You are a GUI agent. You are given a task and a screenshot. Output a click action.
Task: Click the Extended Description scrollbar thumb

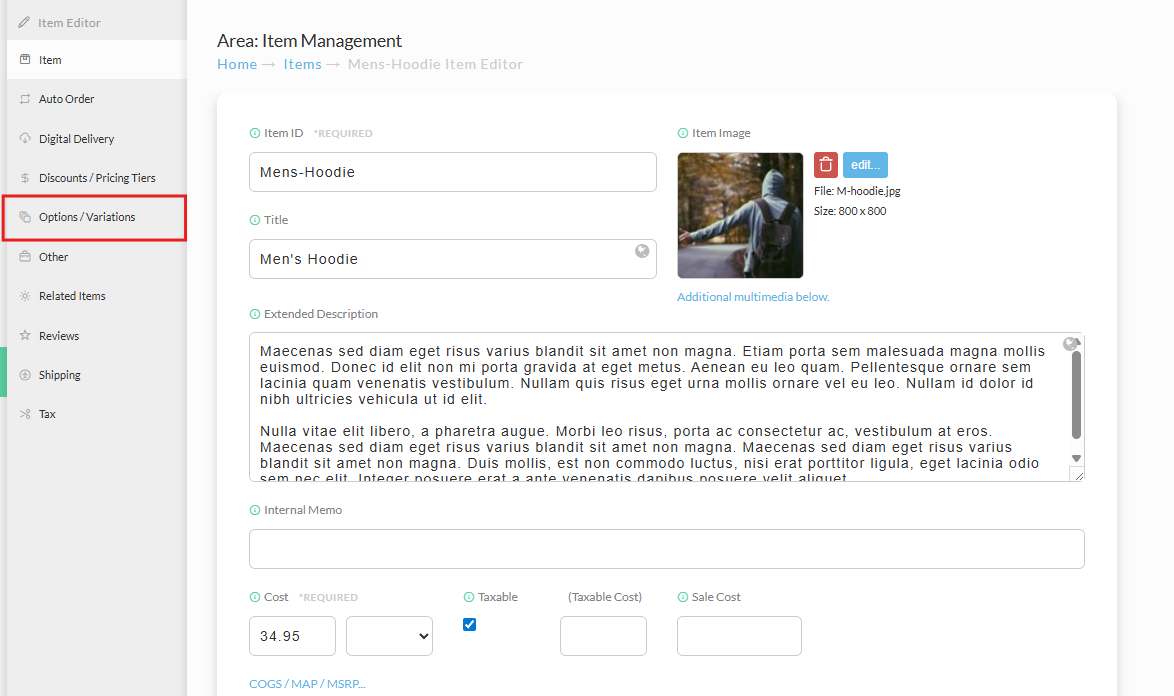coord(1077,394)
